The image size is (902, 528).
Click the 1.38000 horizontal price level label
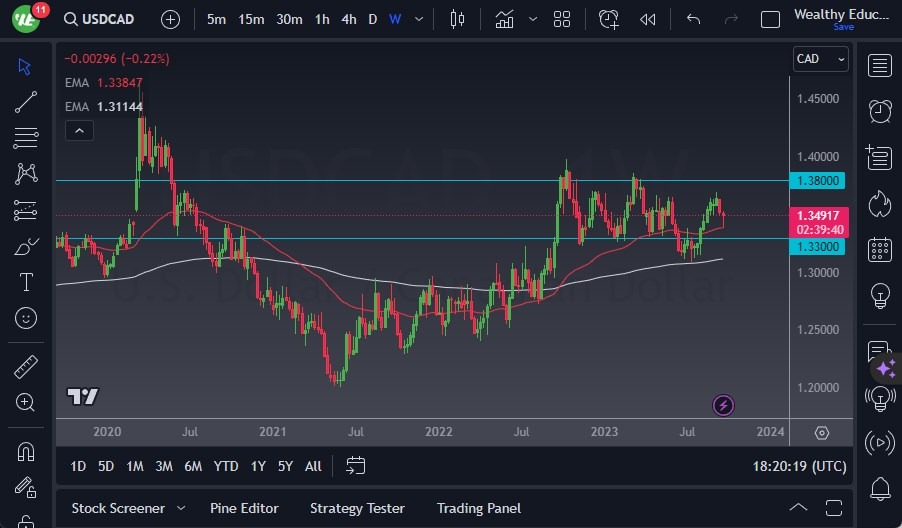tap(819, 181)
